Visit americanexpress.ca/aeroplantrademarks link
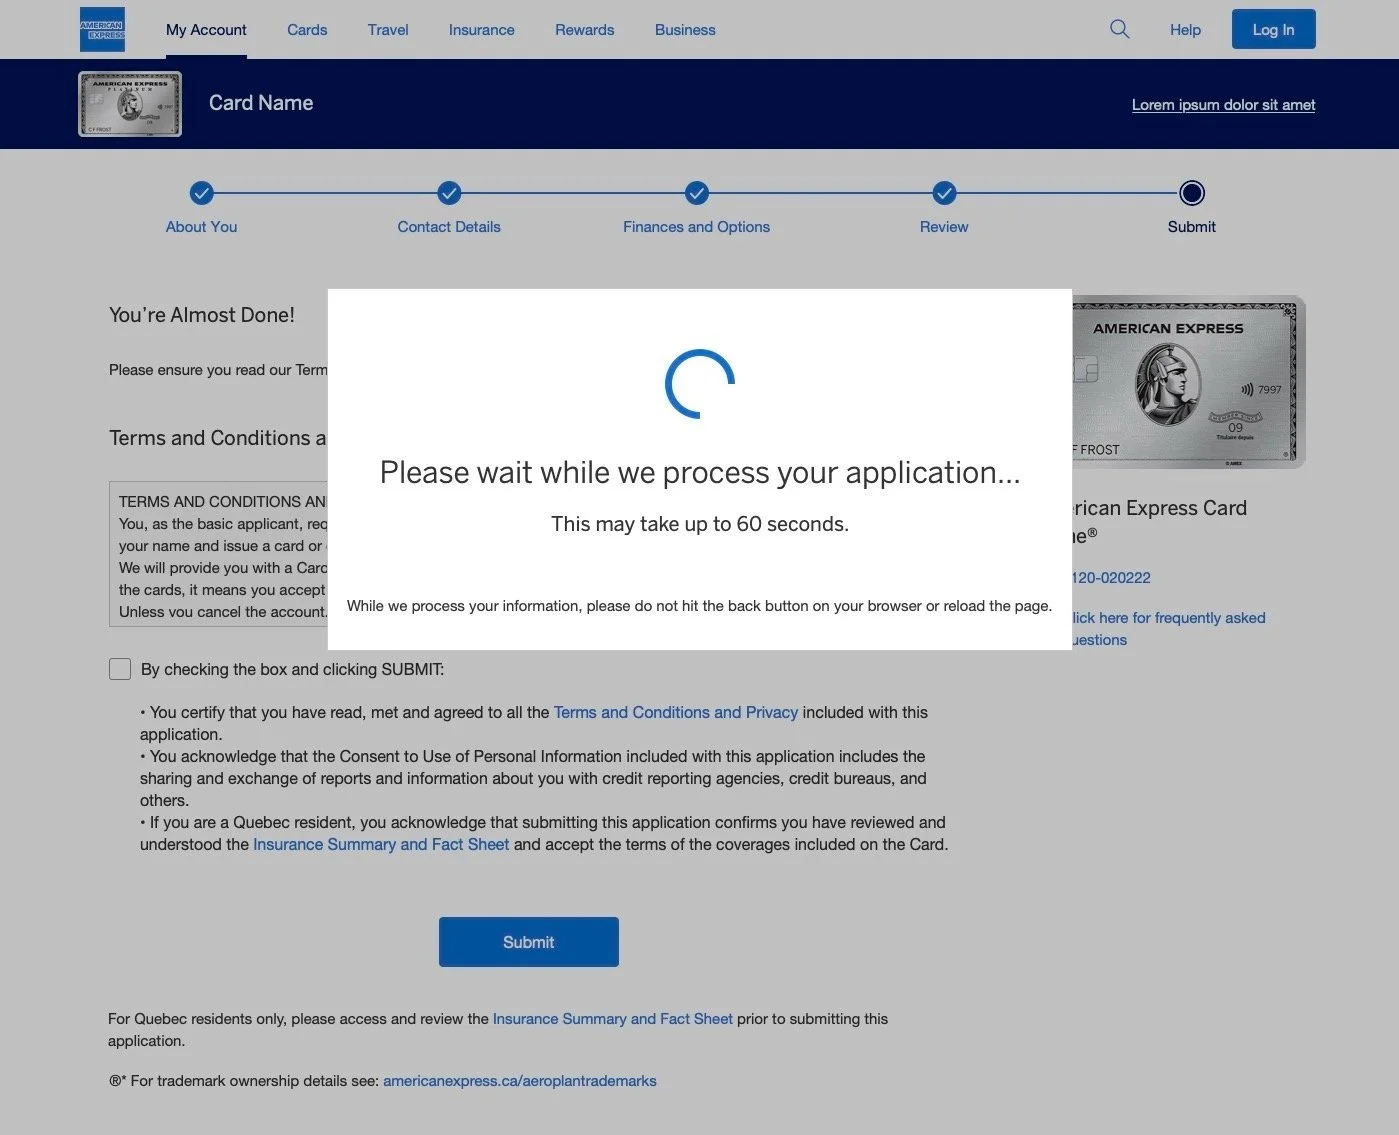 (x=520, y=1081)
